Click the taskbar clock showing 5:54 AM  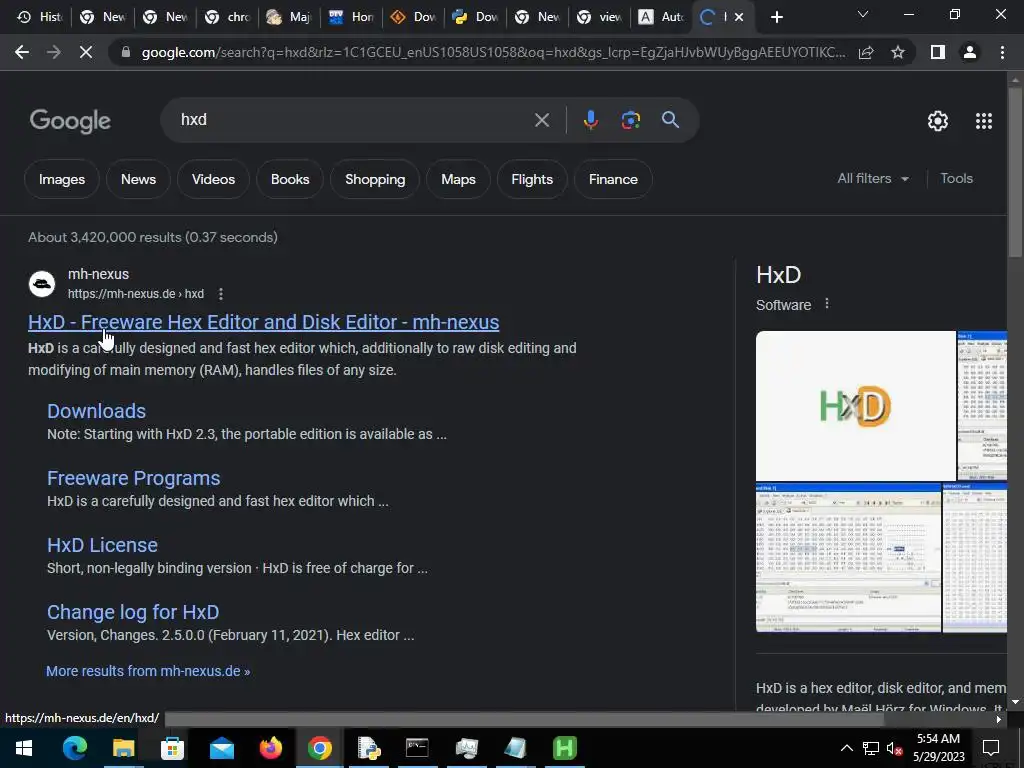point(938,748)
